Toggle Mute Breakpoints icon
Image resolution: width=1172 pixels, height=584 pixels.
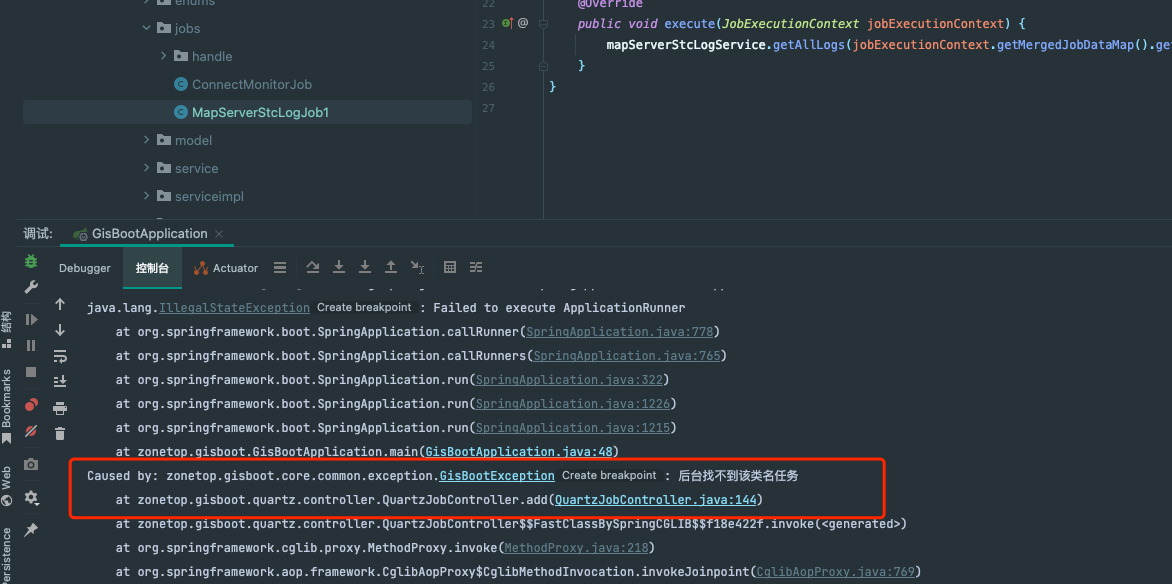(31, 432)
